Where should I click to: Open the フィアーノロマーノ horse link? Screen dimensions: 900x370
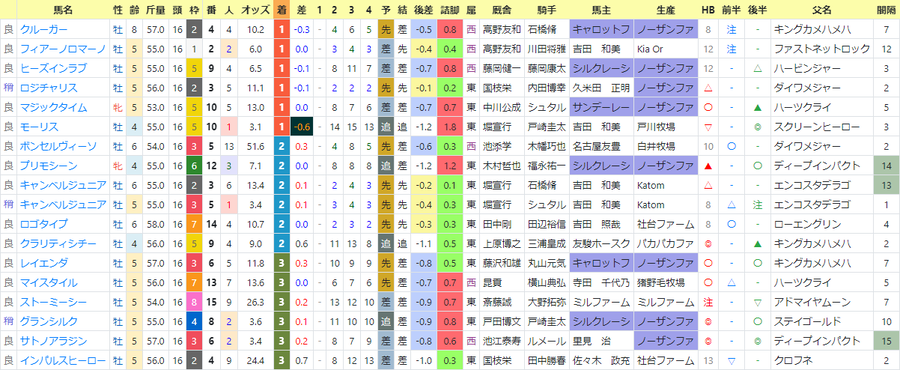coord(63,49)
